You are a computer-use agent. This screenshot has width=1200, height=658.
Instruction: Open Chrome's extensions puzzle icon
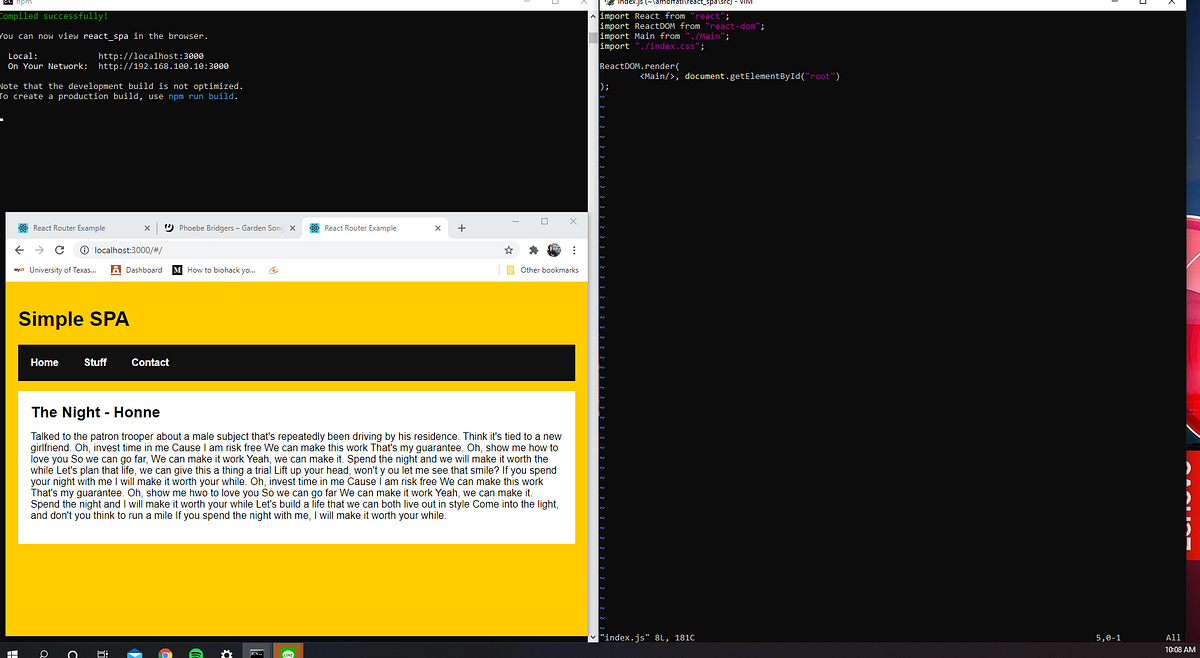533,250
